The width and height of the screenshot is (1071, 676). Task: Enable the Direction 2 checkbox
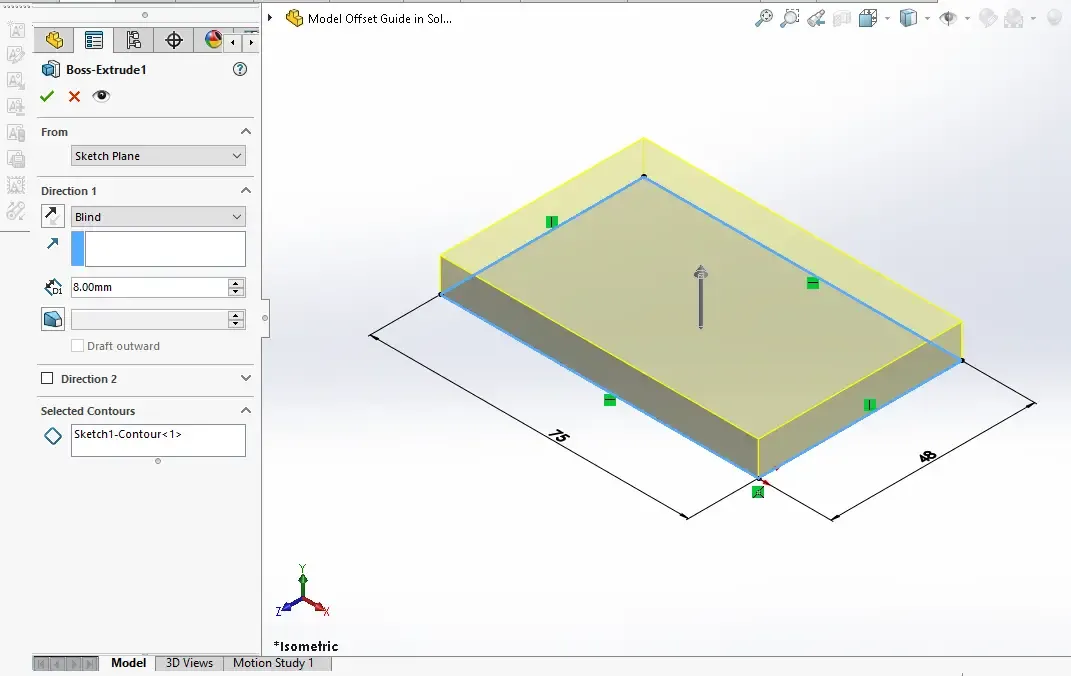[x=47, y=379]
